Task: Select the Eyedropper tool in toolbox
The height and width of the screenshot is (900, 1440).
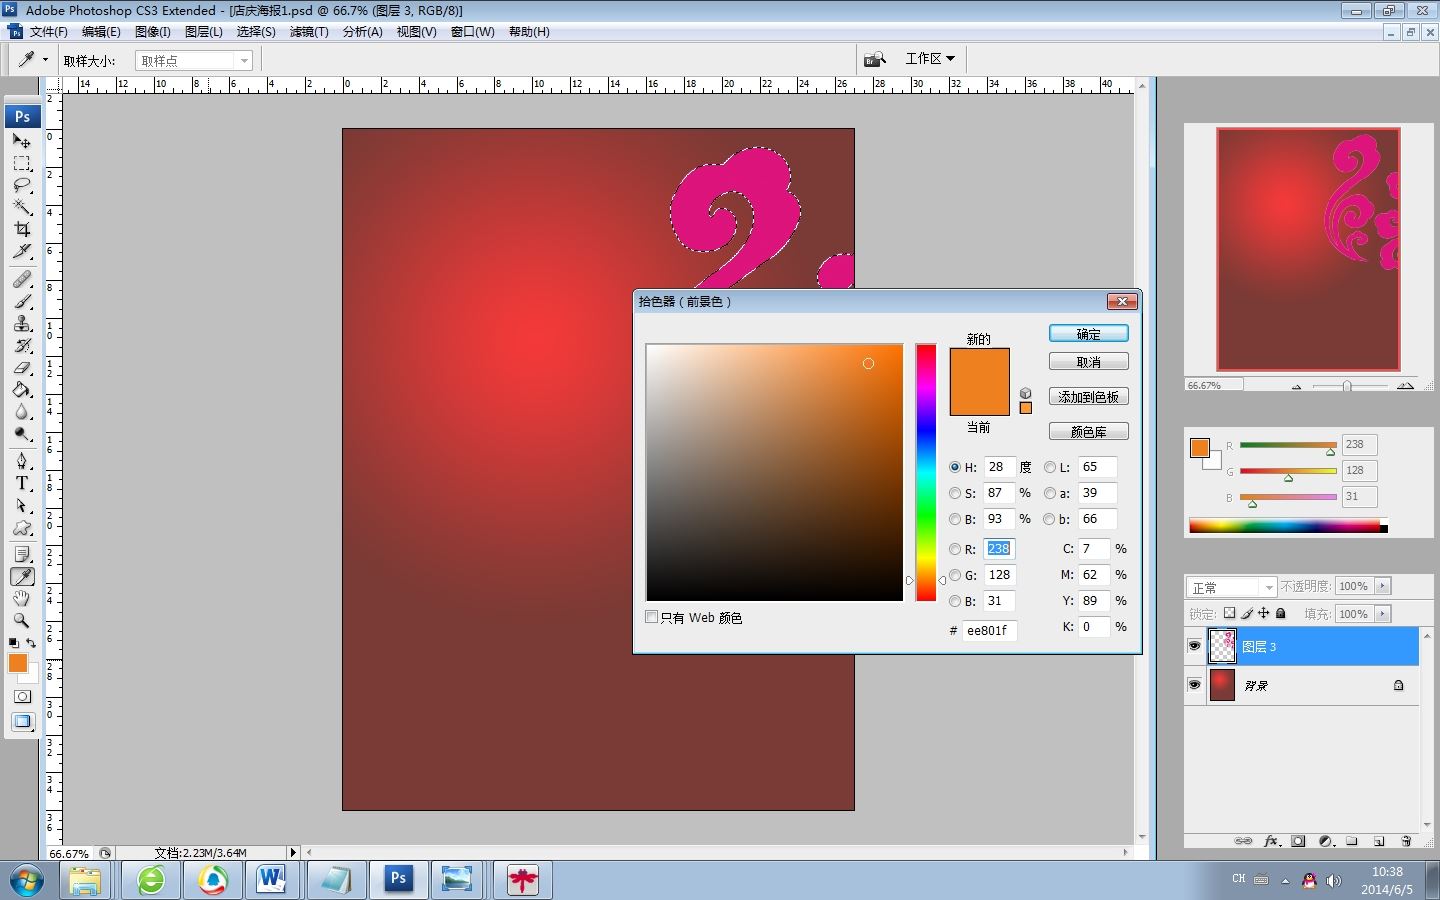Action: point(22,577)
